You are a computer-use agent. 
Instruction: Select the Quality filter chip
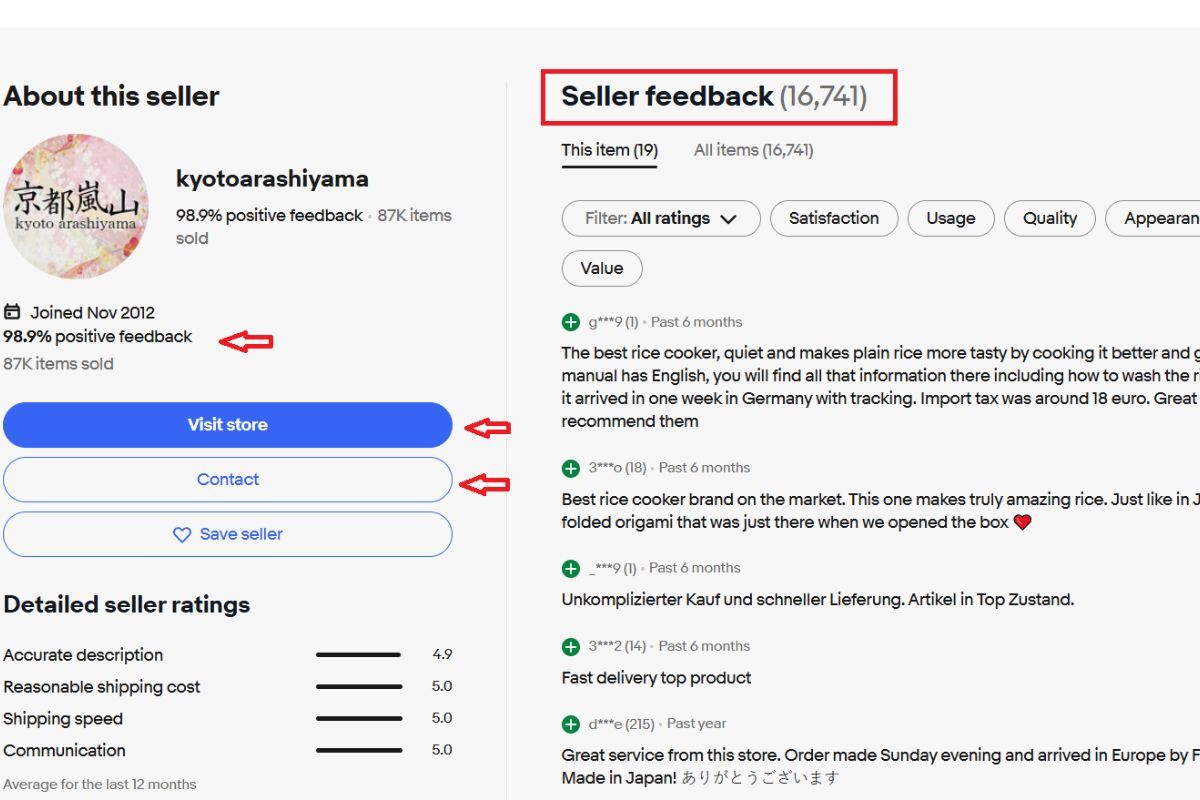coord(1050,218)
